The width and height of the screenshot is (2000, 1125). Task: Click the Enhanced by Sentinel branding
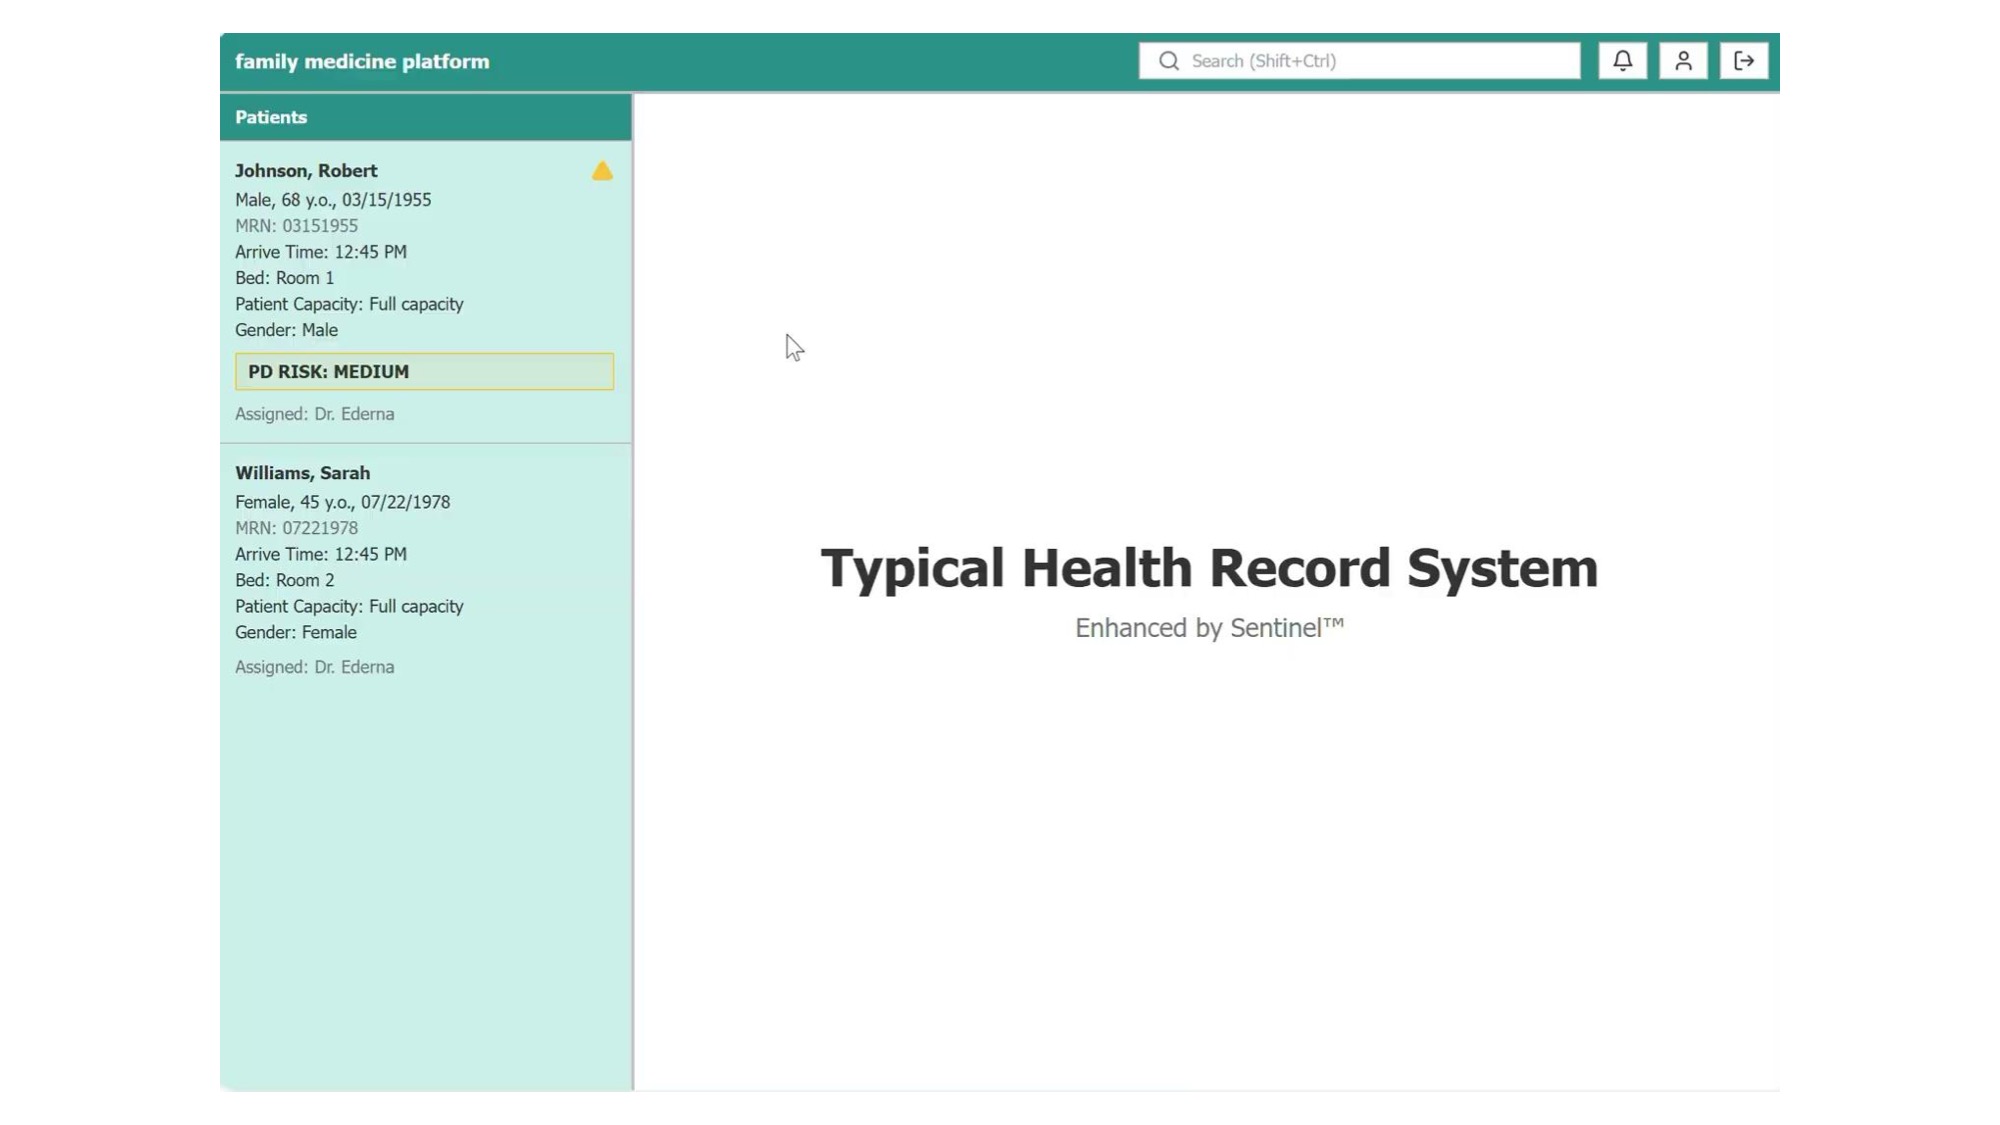coord(1208,628)
